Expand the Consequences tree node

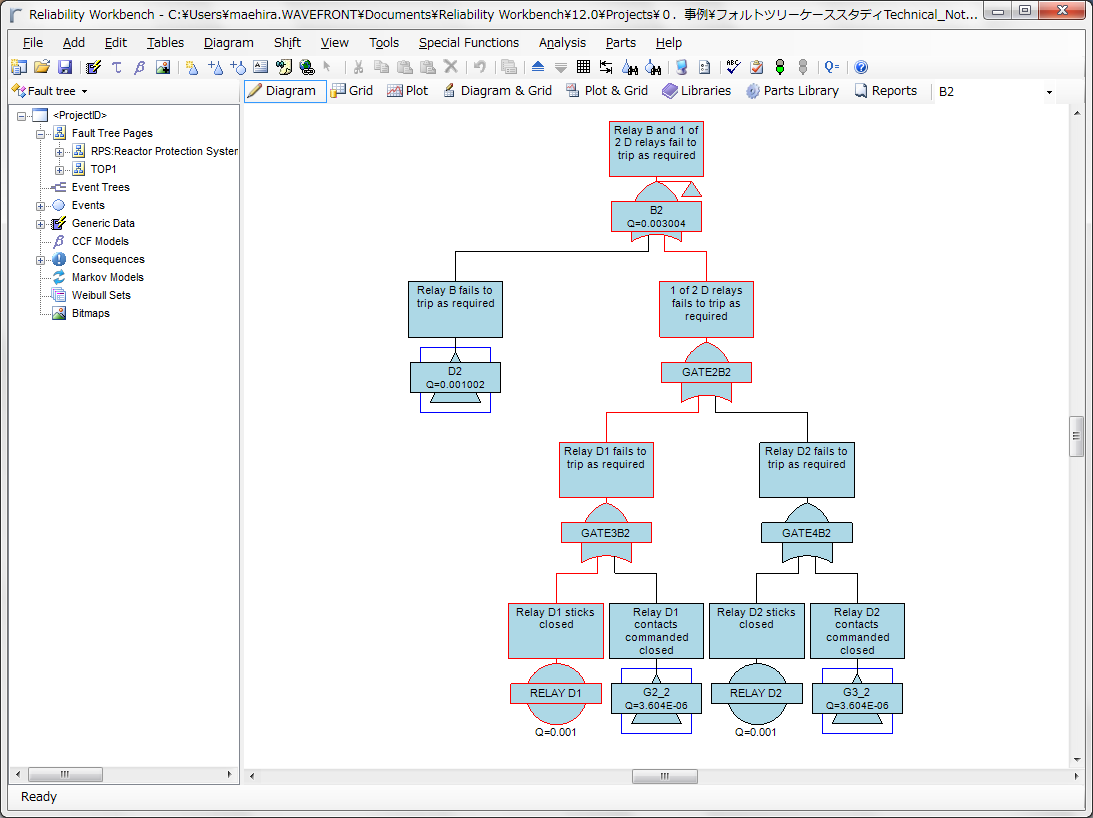tap(40, 260)
